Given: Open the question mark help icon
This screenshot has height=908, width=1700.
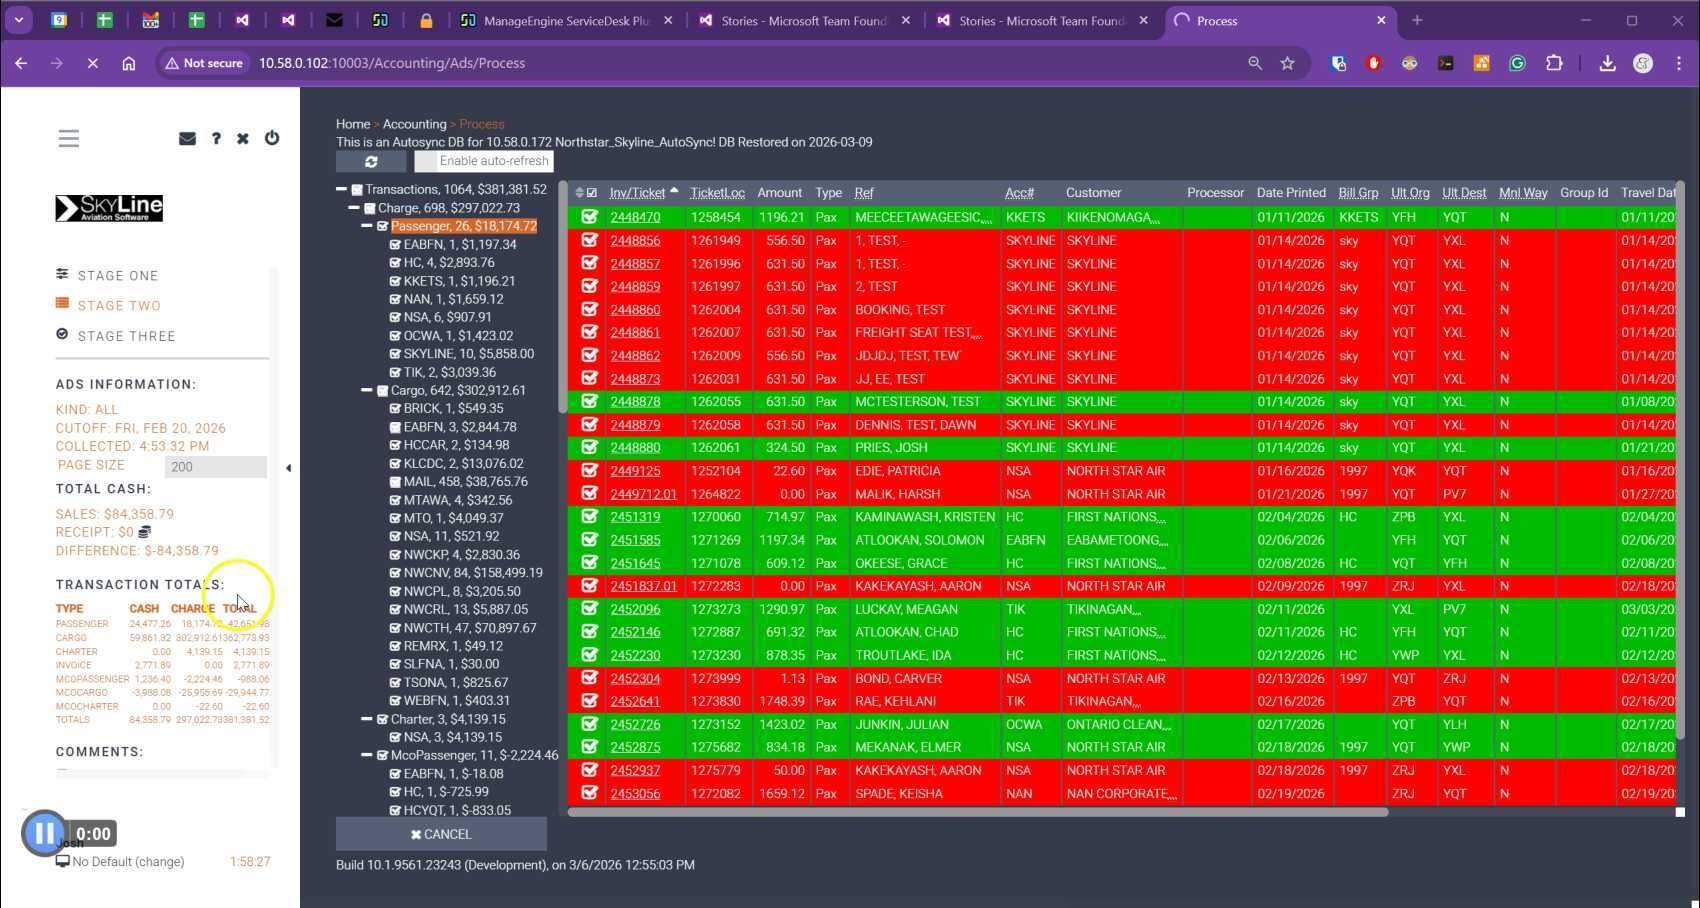Looking at the screenshot, I should point(216,139).
